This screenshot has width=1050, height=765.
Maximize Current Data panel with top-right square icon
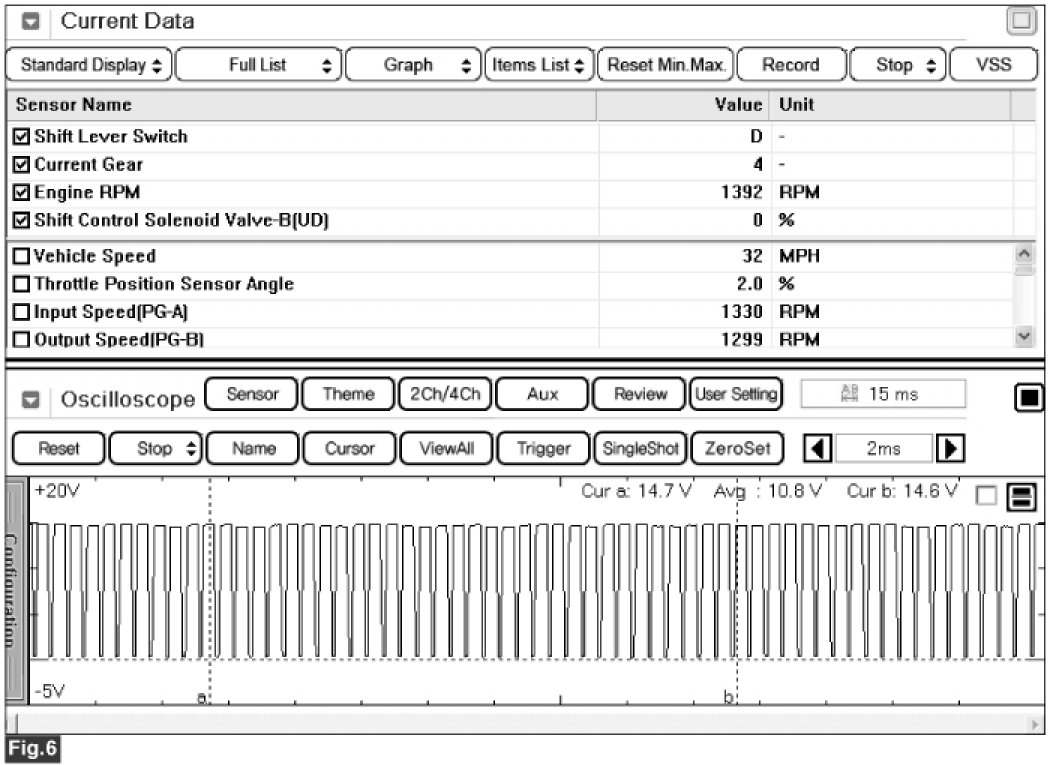click(1020, 22)
